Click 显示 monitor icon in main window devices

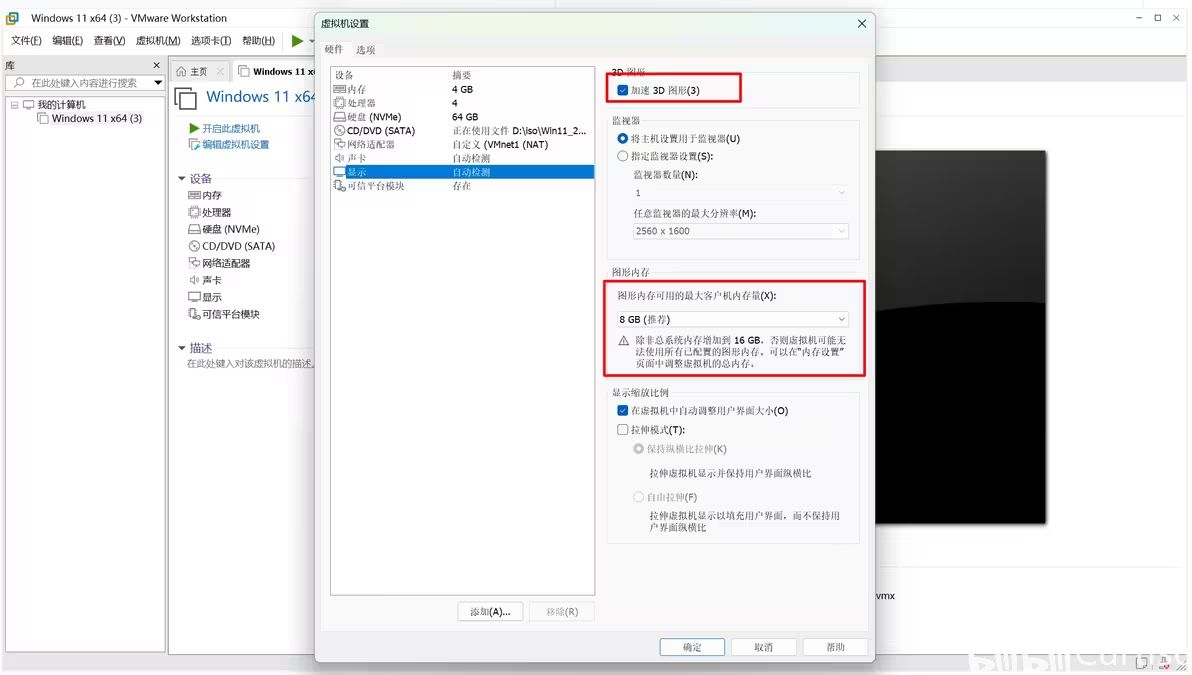tap(194, 297)
